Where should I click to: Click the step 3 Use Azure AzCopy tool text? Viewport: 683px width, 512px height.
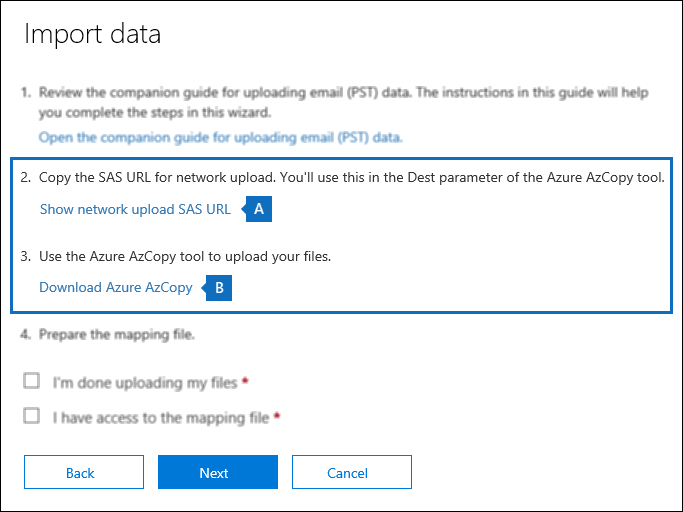tap(185, 256)
